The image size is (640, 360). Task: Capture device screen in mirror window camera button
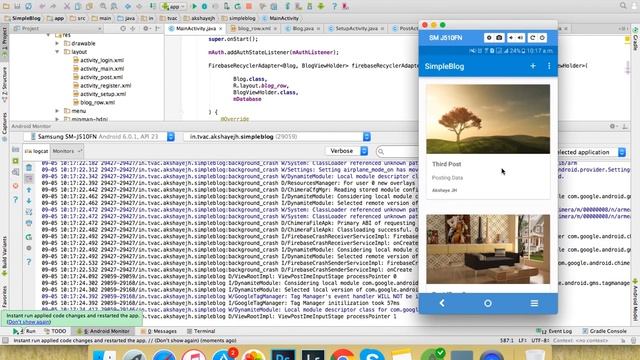[499, 38]
